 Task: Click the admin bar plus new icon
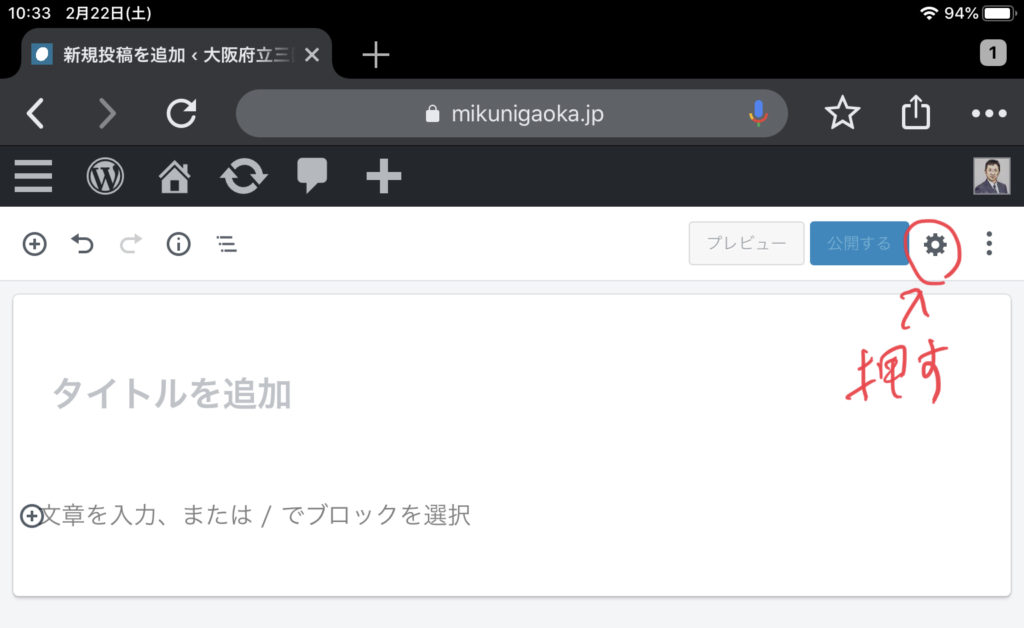coord(383,176)
